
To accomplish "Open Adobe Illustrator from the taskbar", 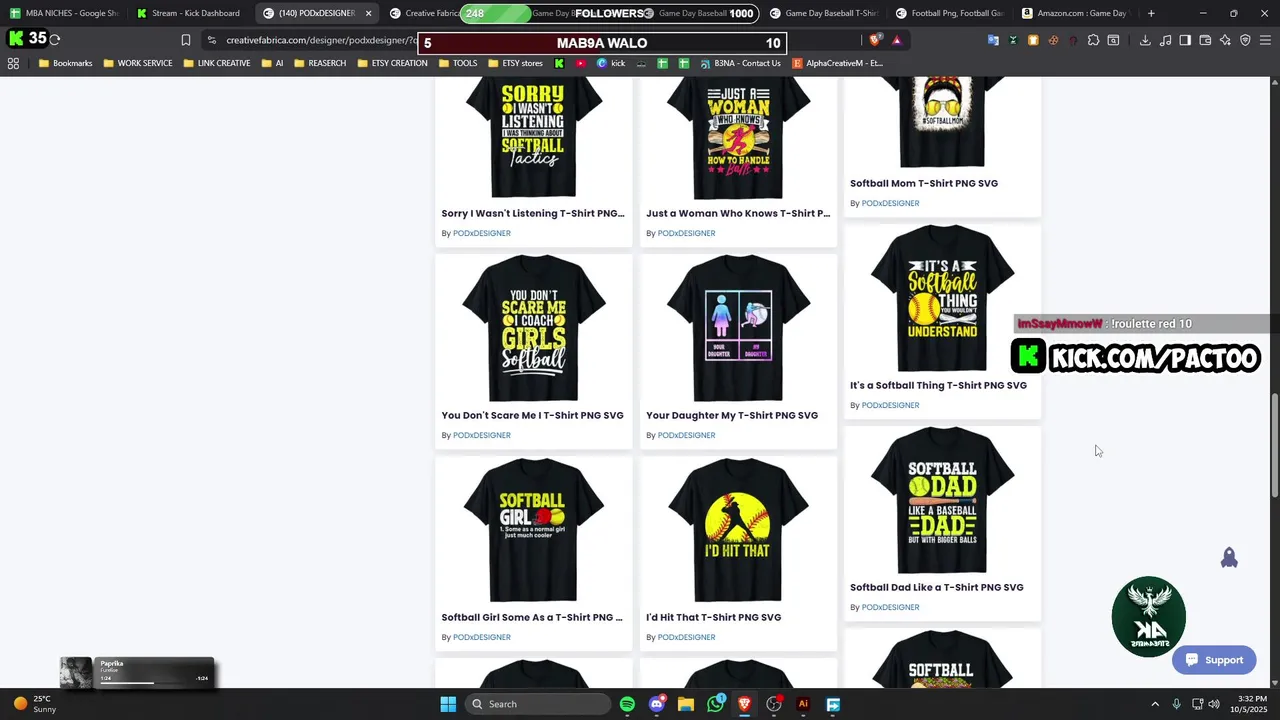I will 803,704.
